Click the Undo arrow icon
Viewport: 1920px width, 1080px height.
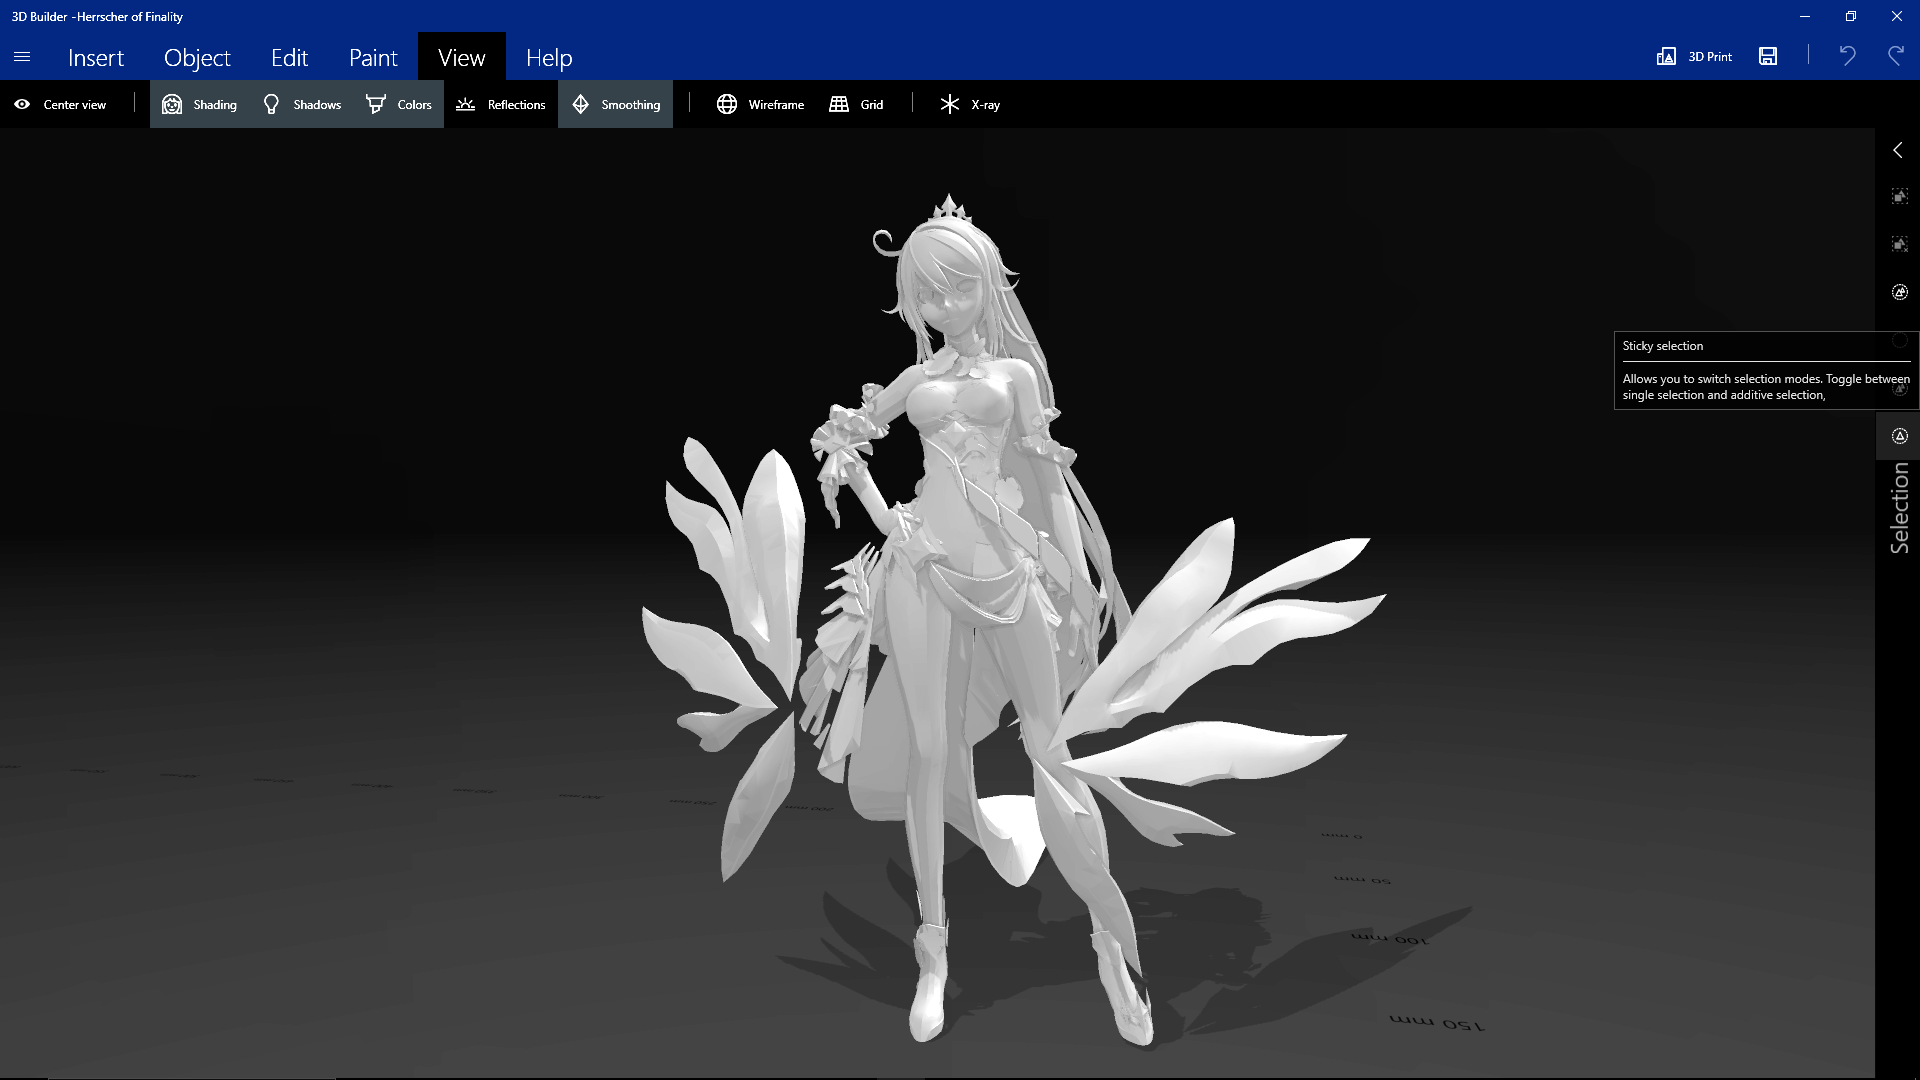(x=1849, y=57)
